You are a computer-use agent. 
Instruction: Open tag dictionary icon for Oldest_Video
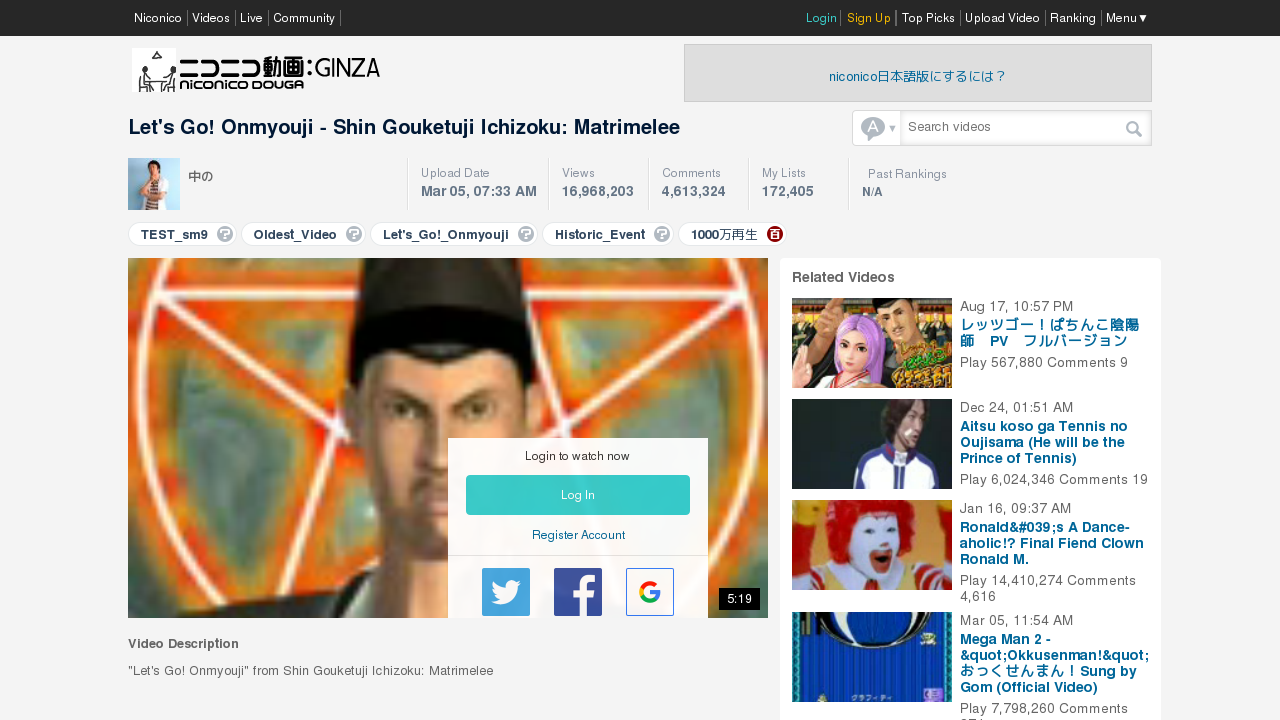pos(354,234)
